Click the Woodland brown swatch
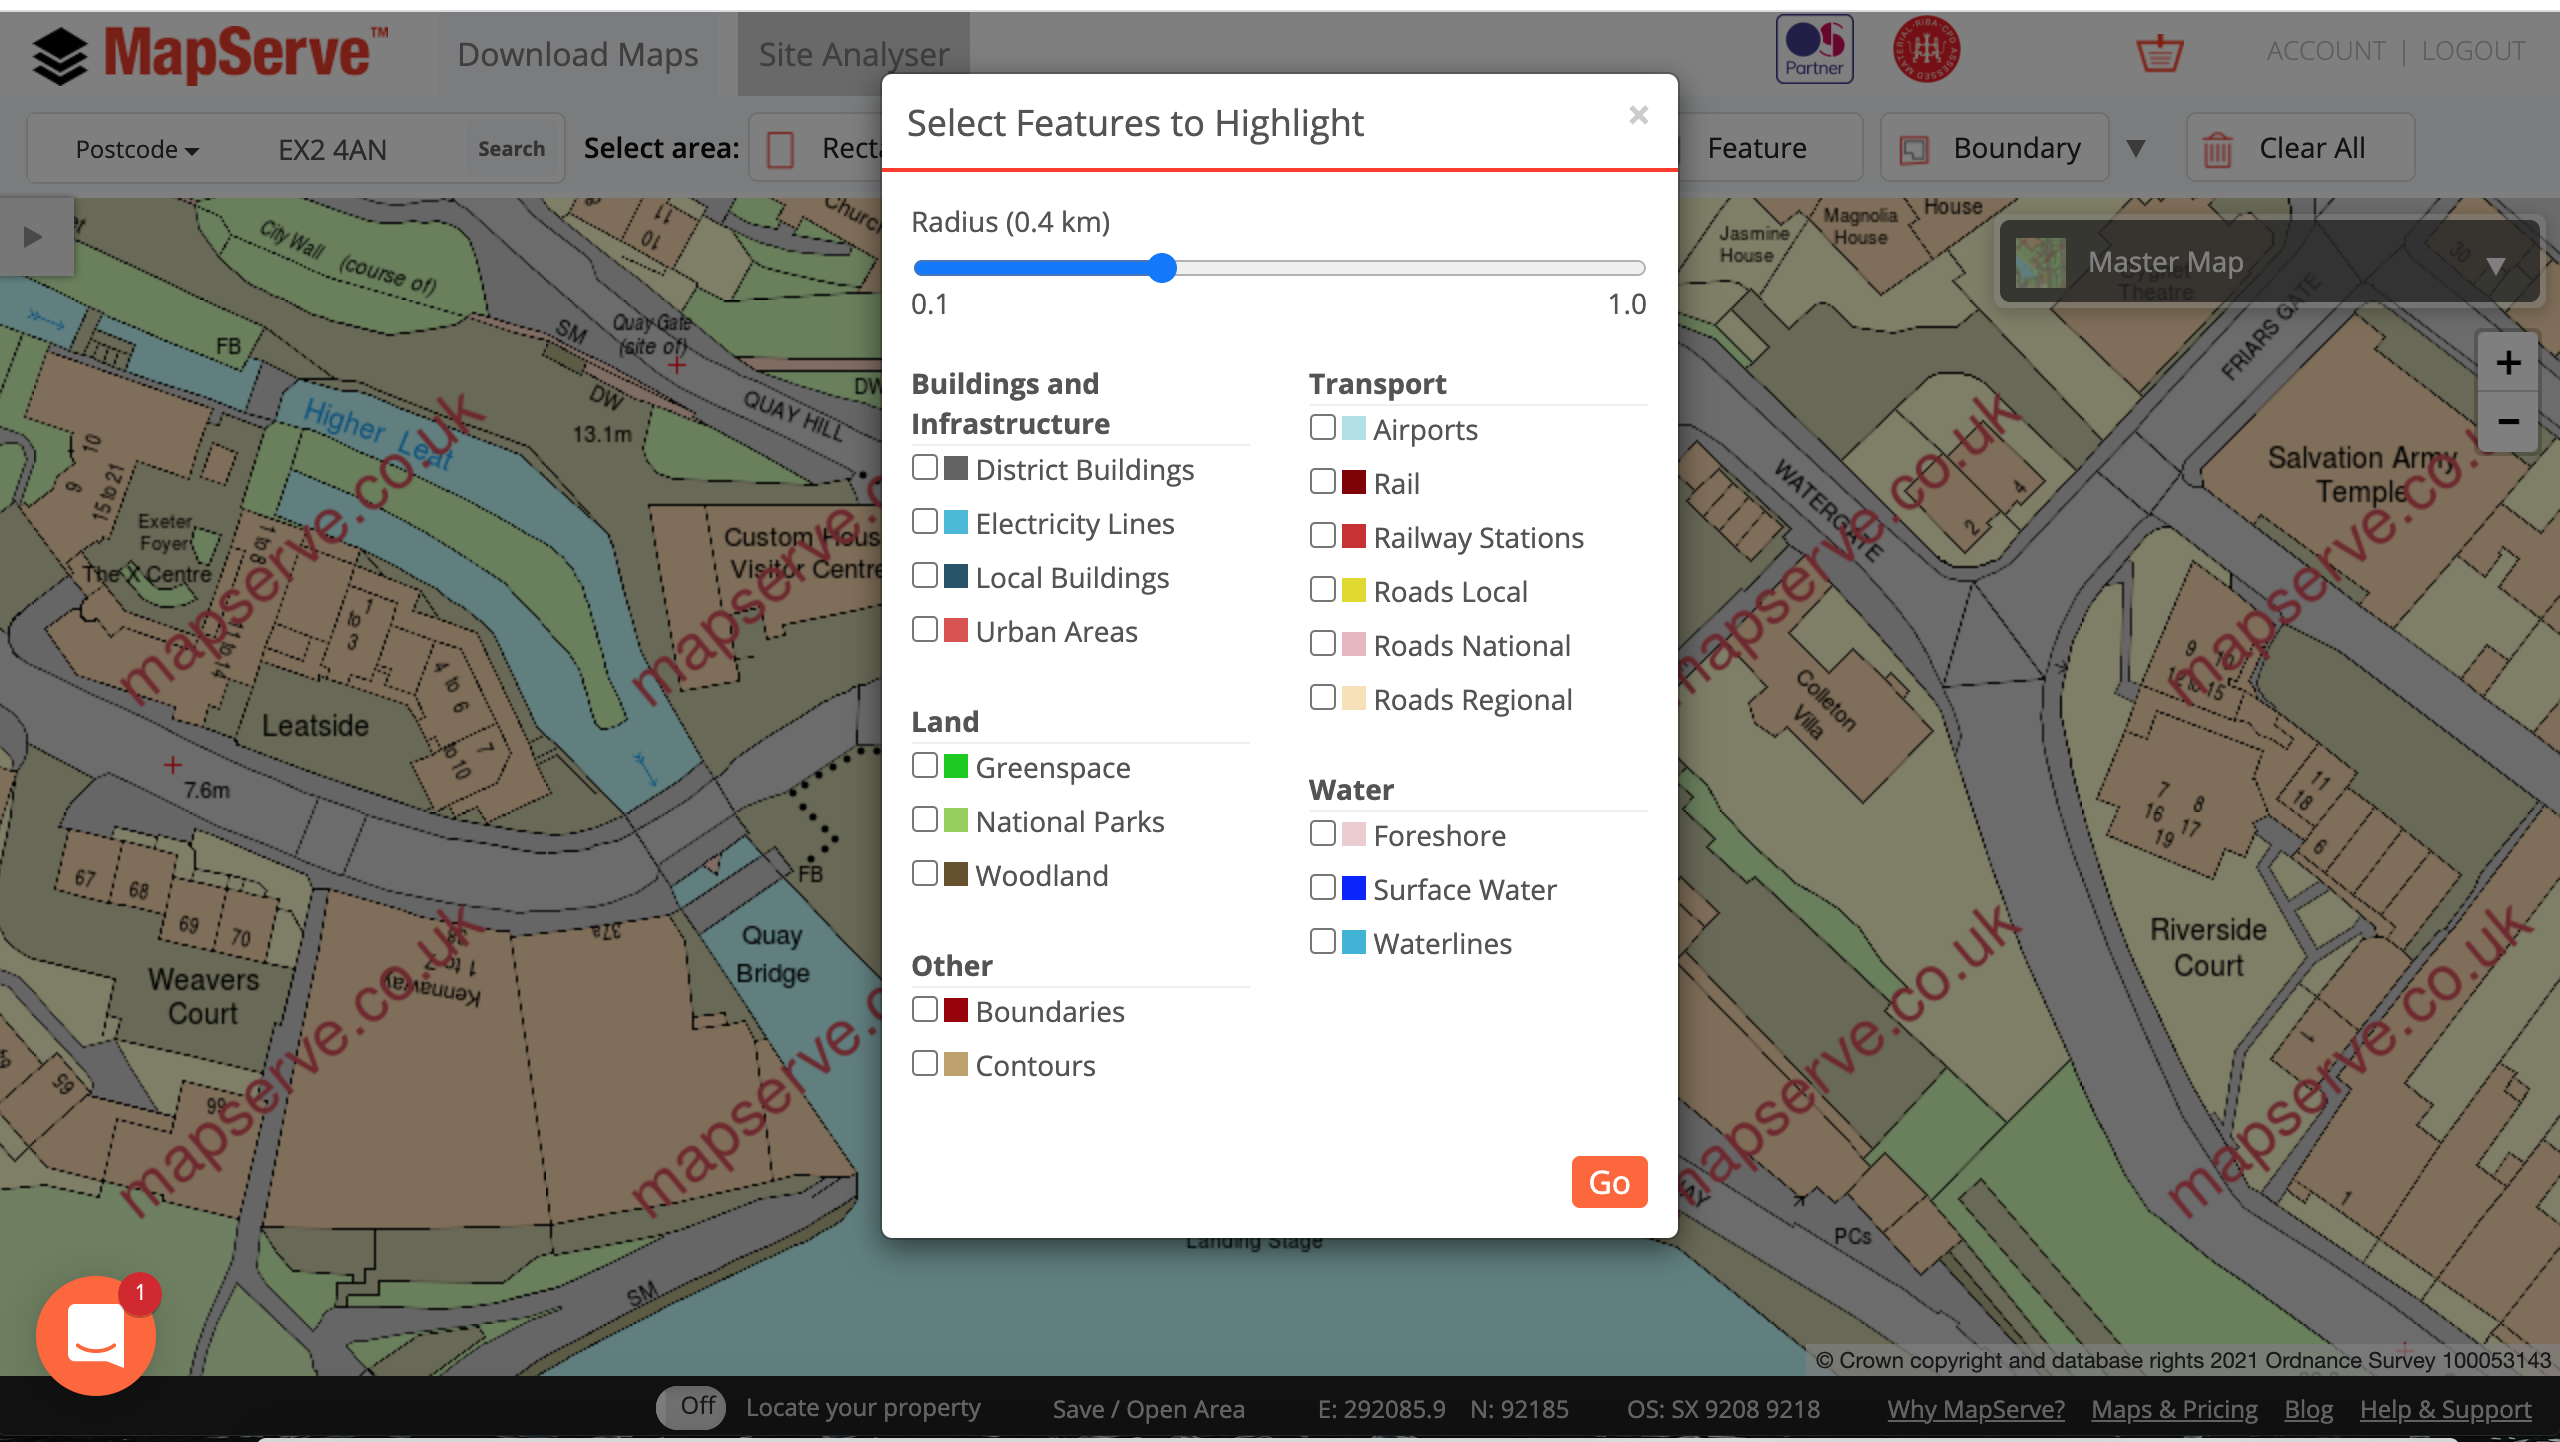Viewport: 2560px width, 1442px height. coord(956,874)
